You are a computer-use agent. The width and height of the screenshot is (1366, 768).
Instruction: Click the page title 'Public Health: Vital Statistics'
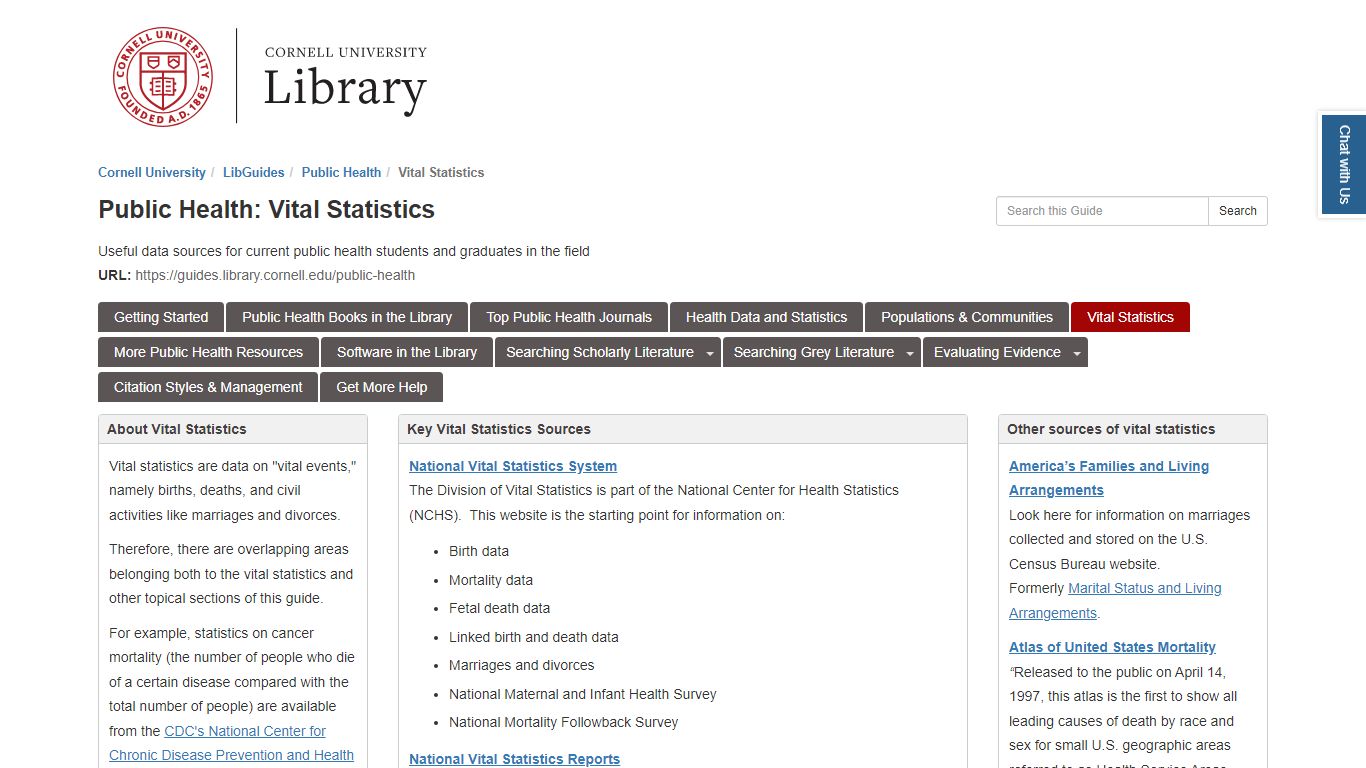tap(266, 210)
